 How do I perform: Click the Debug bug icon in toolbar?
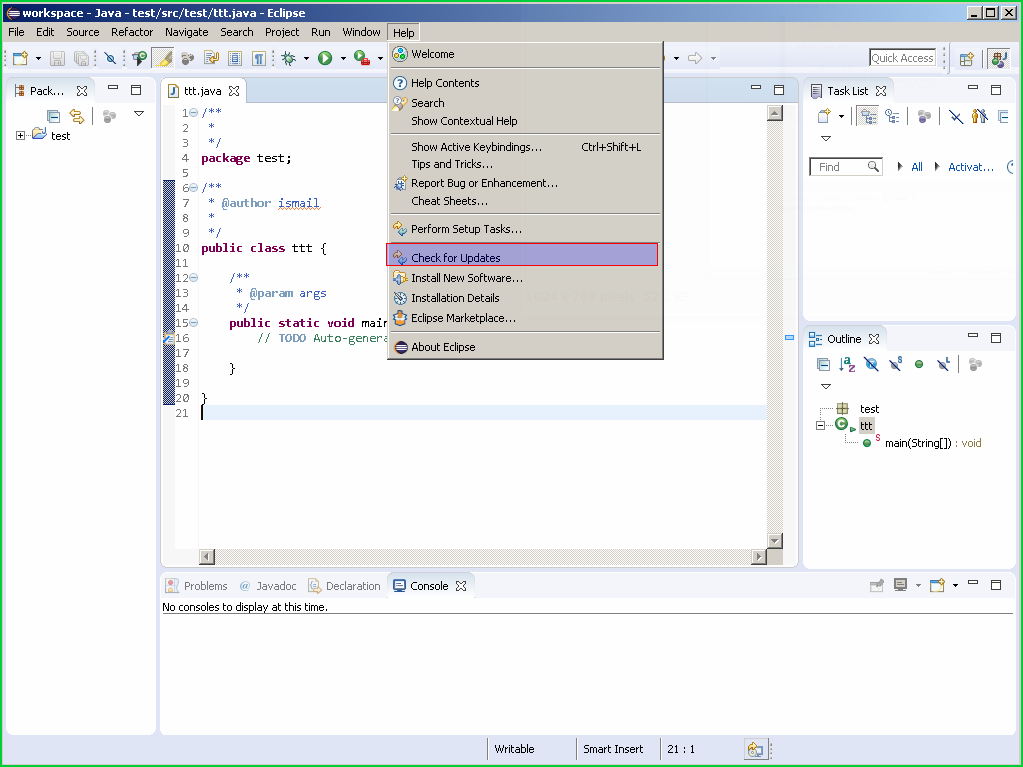(x=288, y=58)
